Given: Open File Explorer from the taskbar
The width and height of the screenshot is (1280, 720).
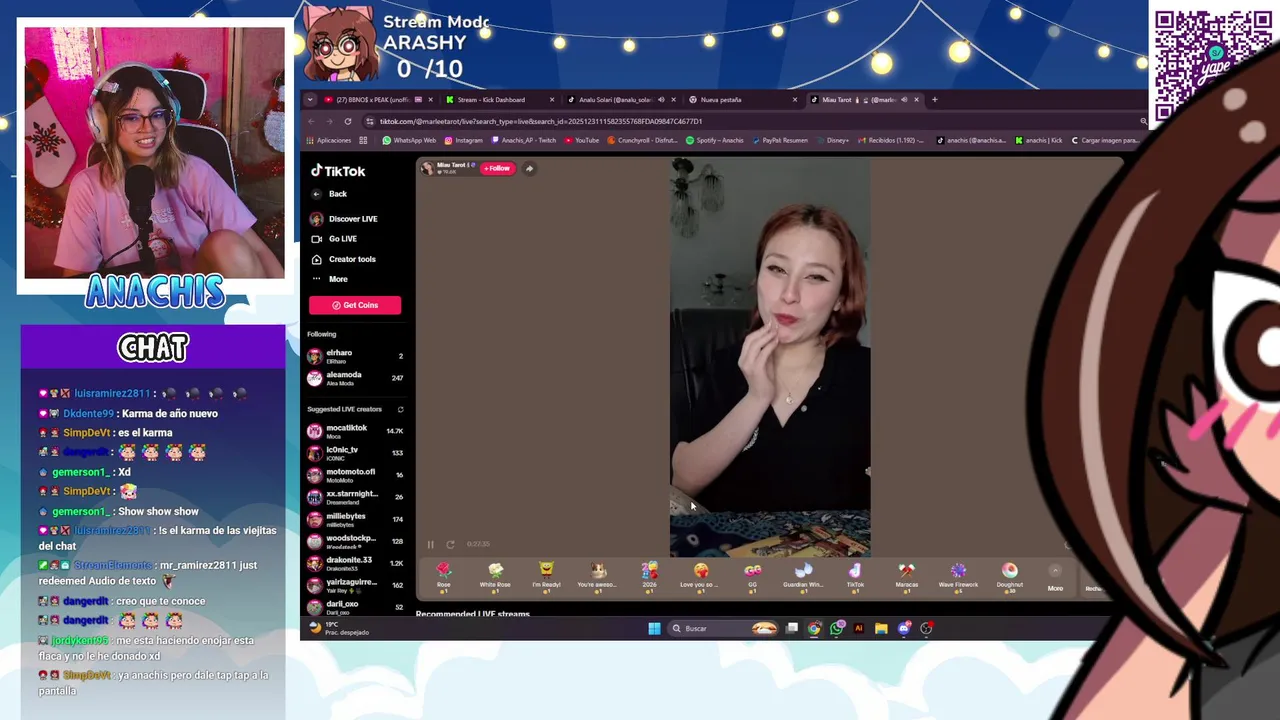Looking at the screenshot, I should coord(881,628).
